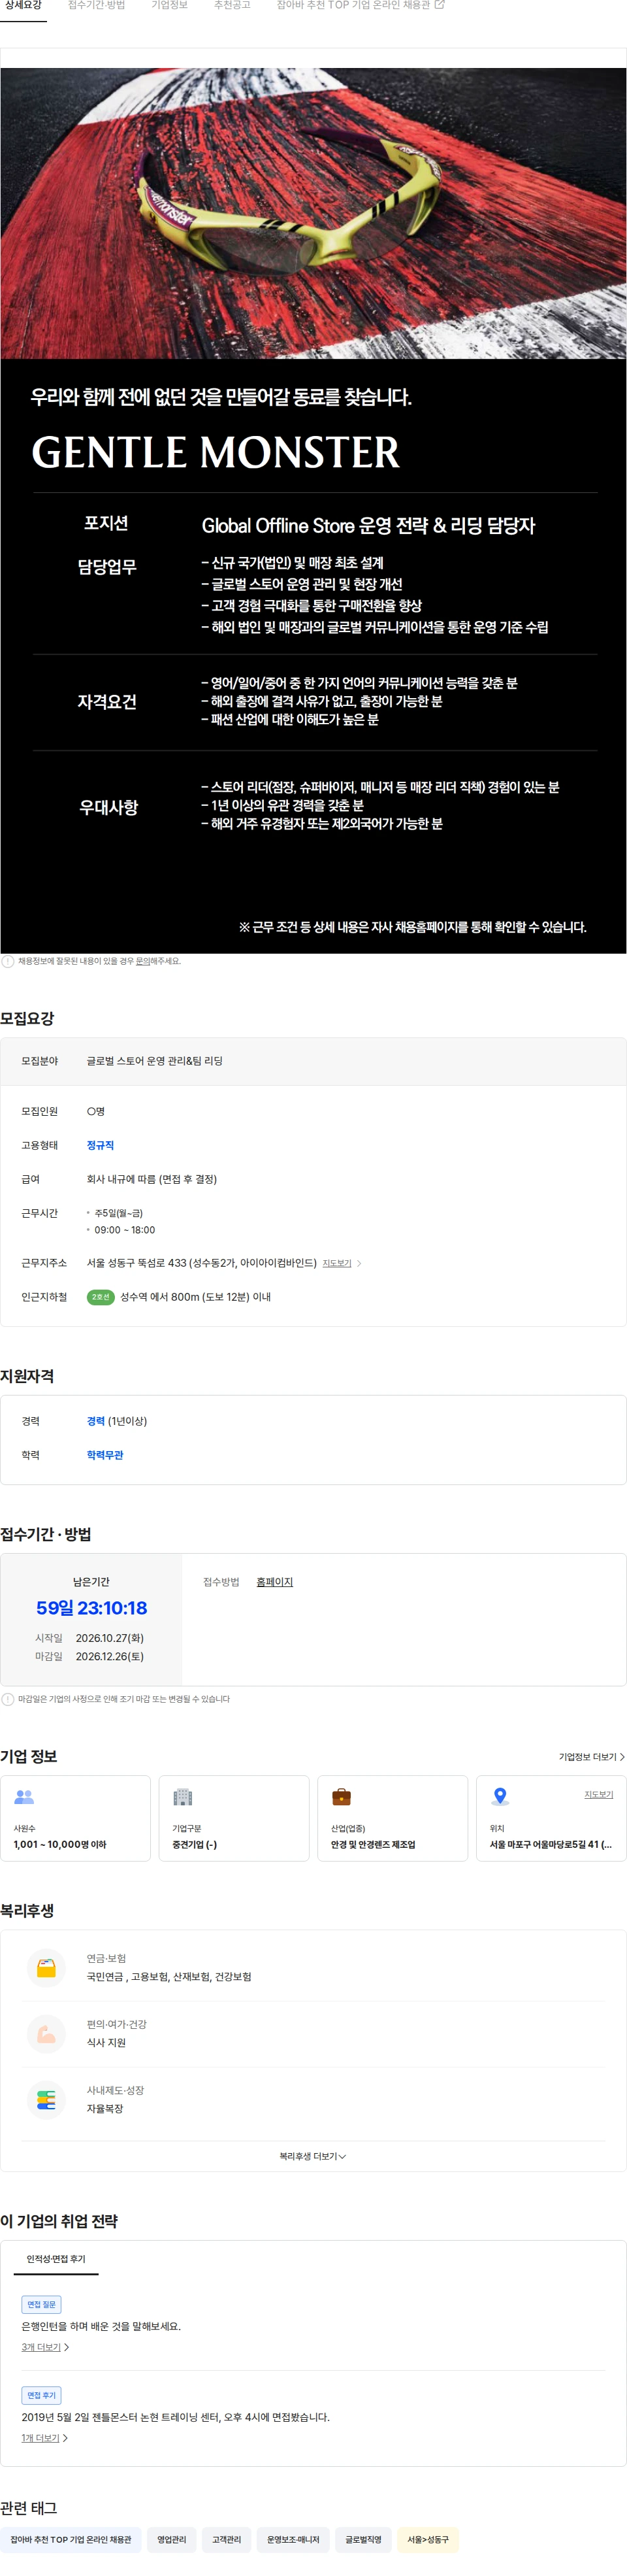Click the 글로벌직영 tag

364,2539
